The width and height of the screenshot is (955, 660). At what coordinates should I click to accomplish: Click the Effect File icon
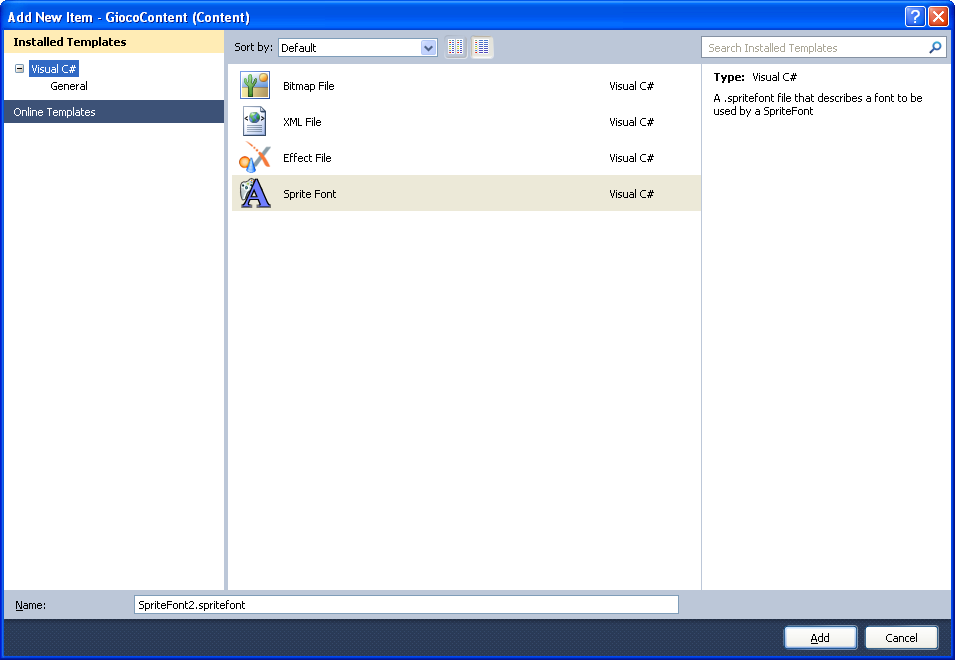tap(255, 157)
